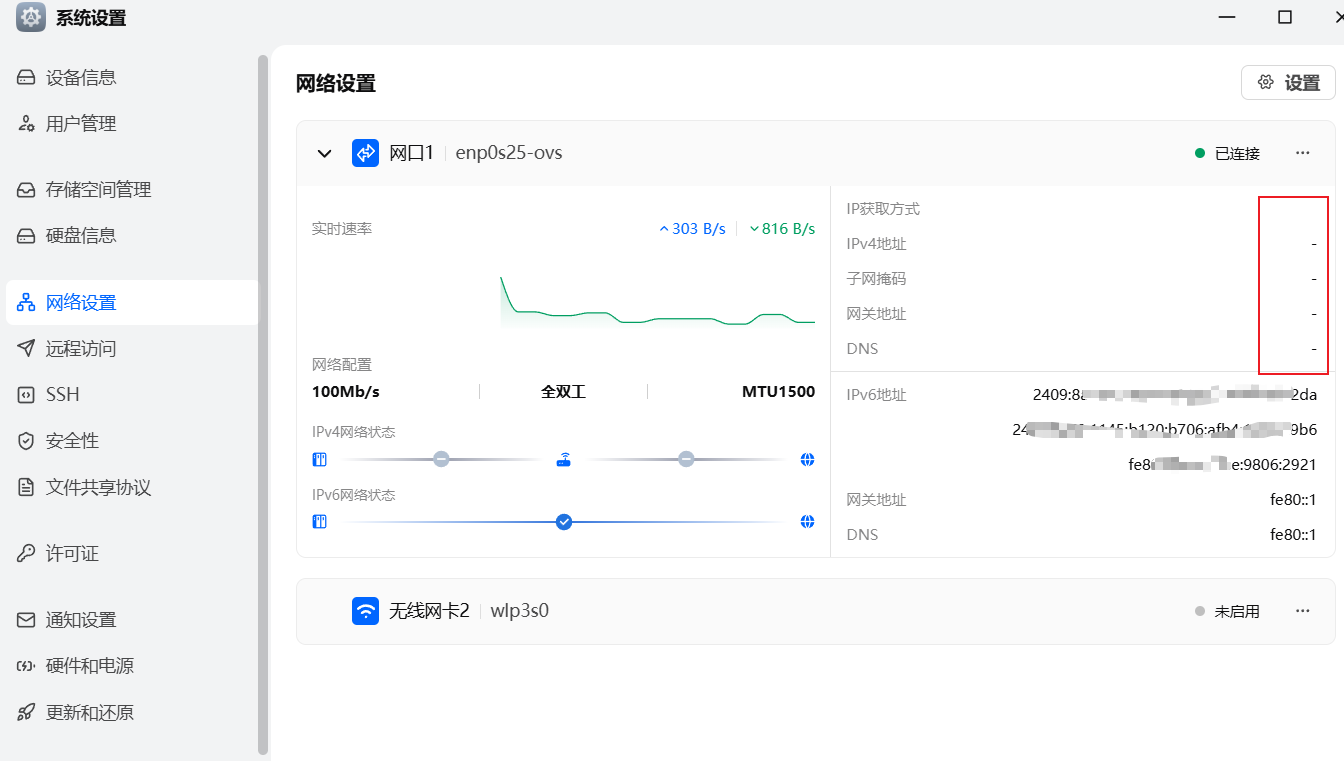
Task: Click the 设置 button at top right
Action: [1288, 83]
